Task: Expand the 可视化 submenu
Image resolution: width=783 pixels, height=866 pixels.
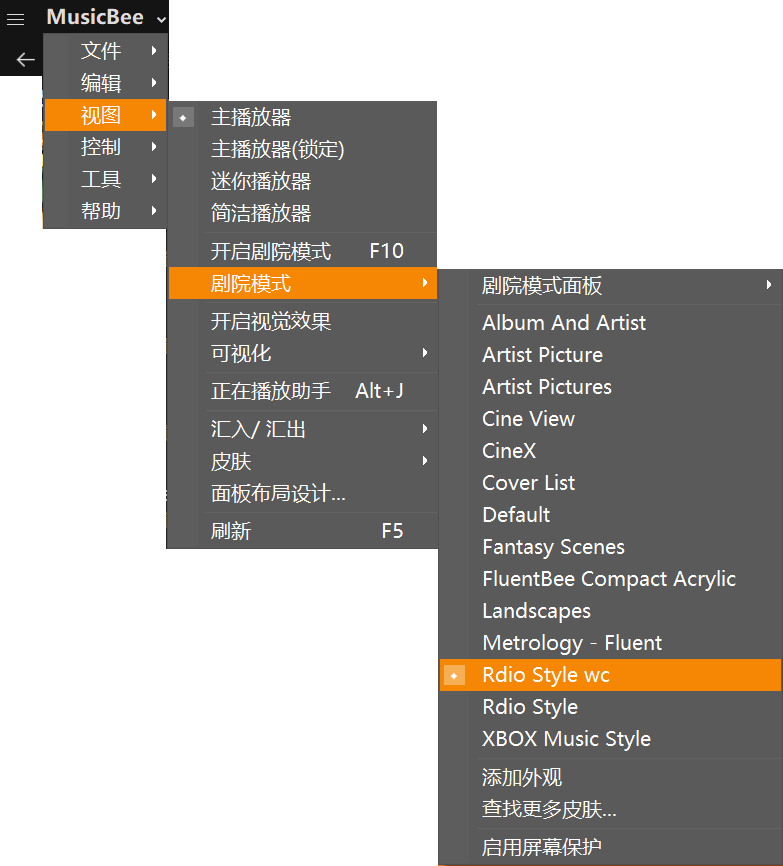Action: 303,353
